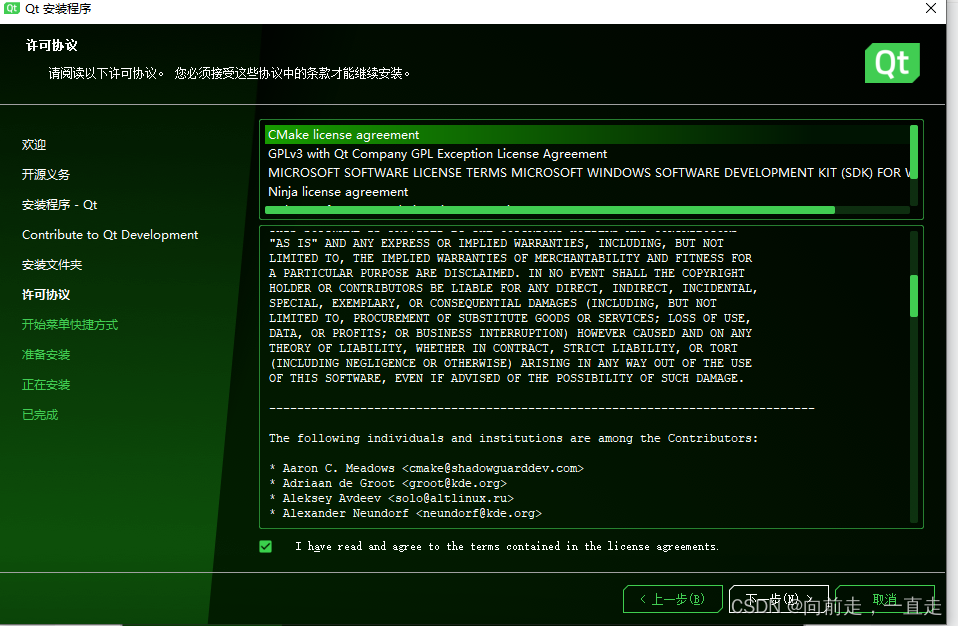Click Contribute to Qt Development step
This screenshot has height=626, width=958.
tap(110, 235)
